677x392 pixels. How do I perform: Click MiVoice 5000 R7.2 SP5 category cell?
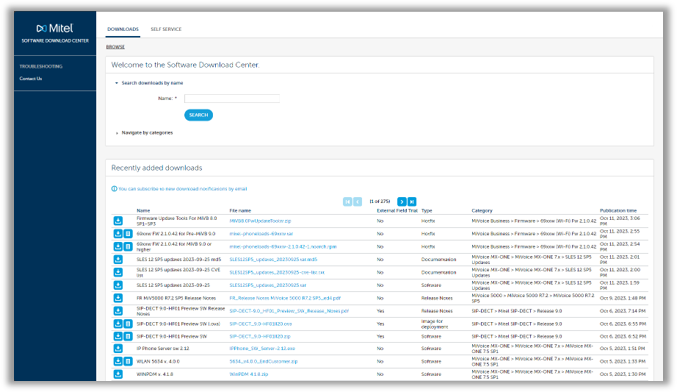coord(533,298)
